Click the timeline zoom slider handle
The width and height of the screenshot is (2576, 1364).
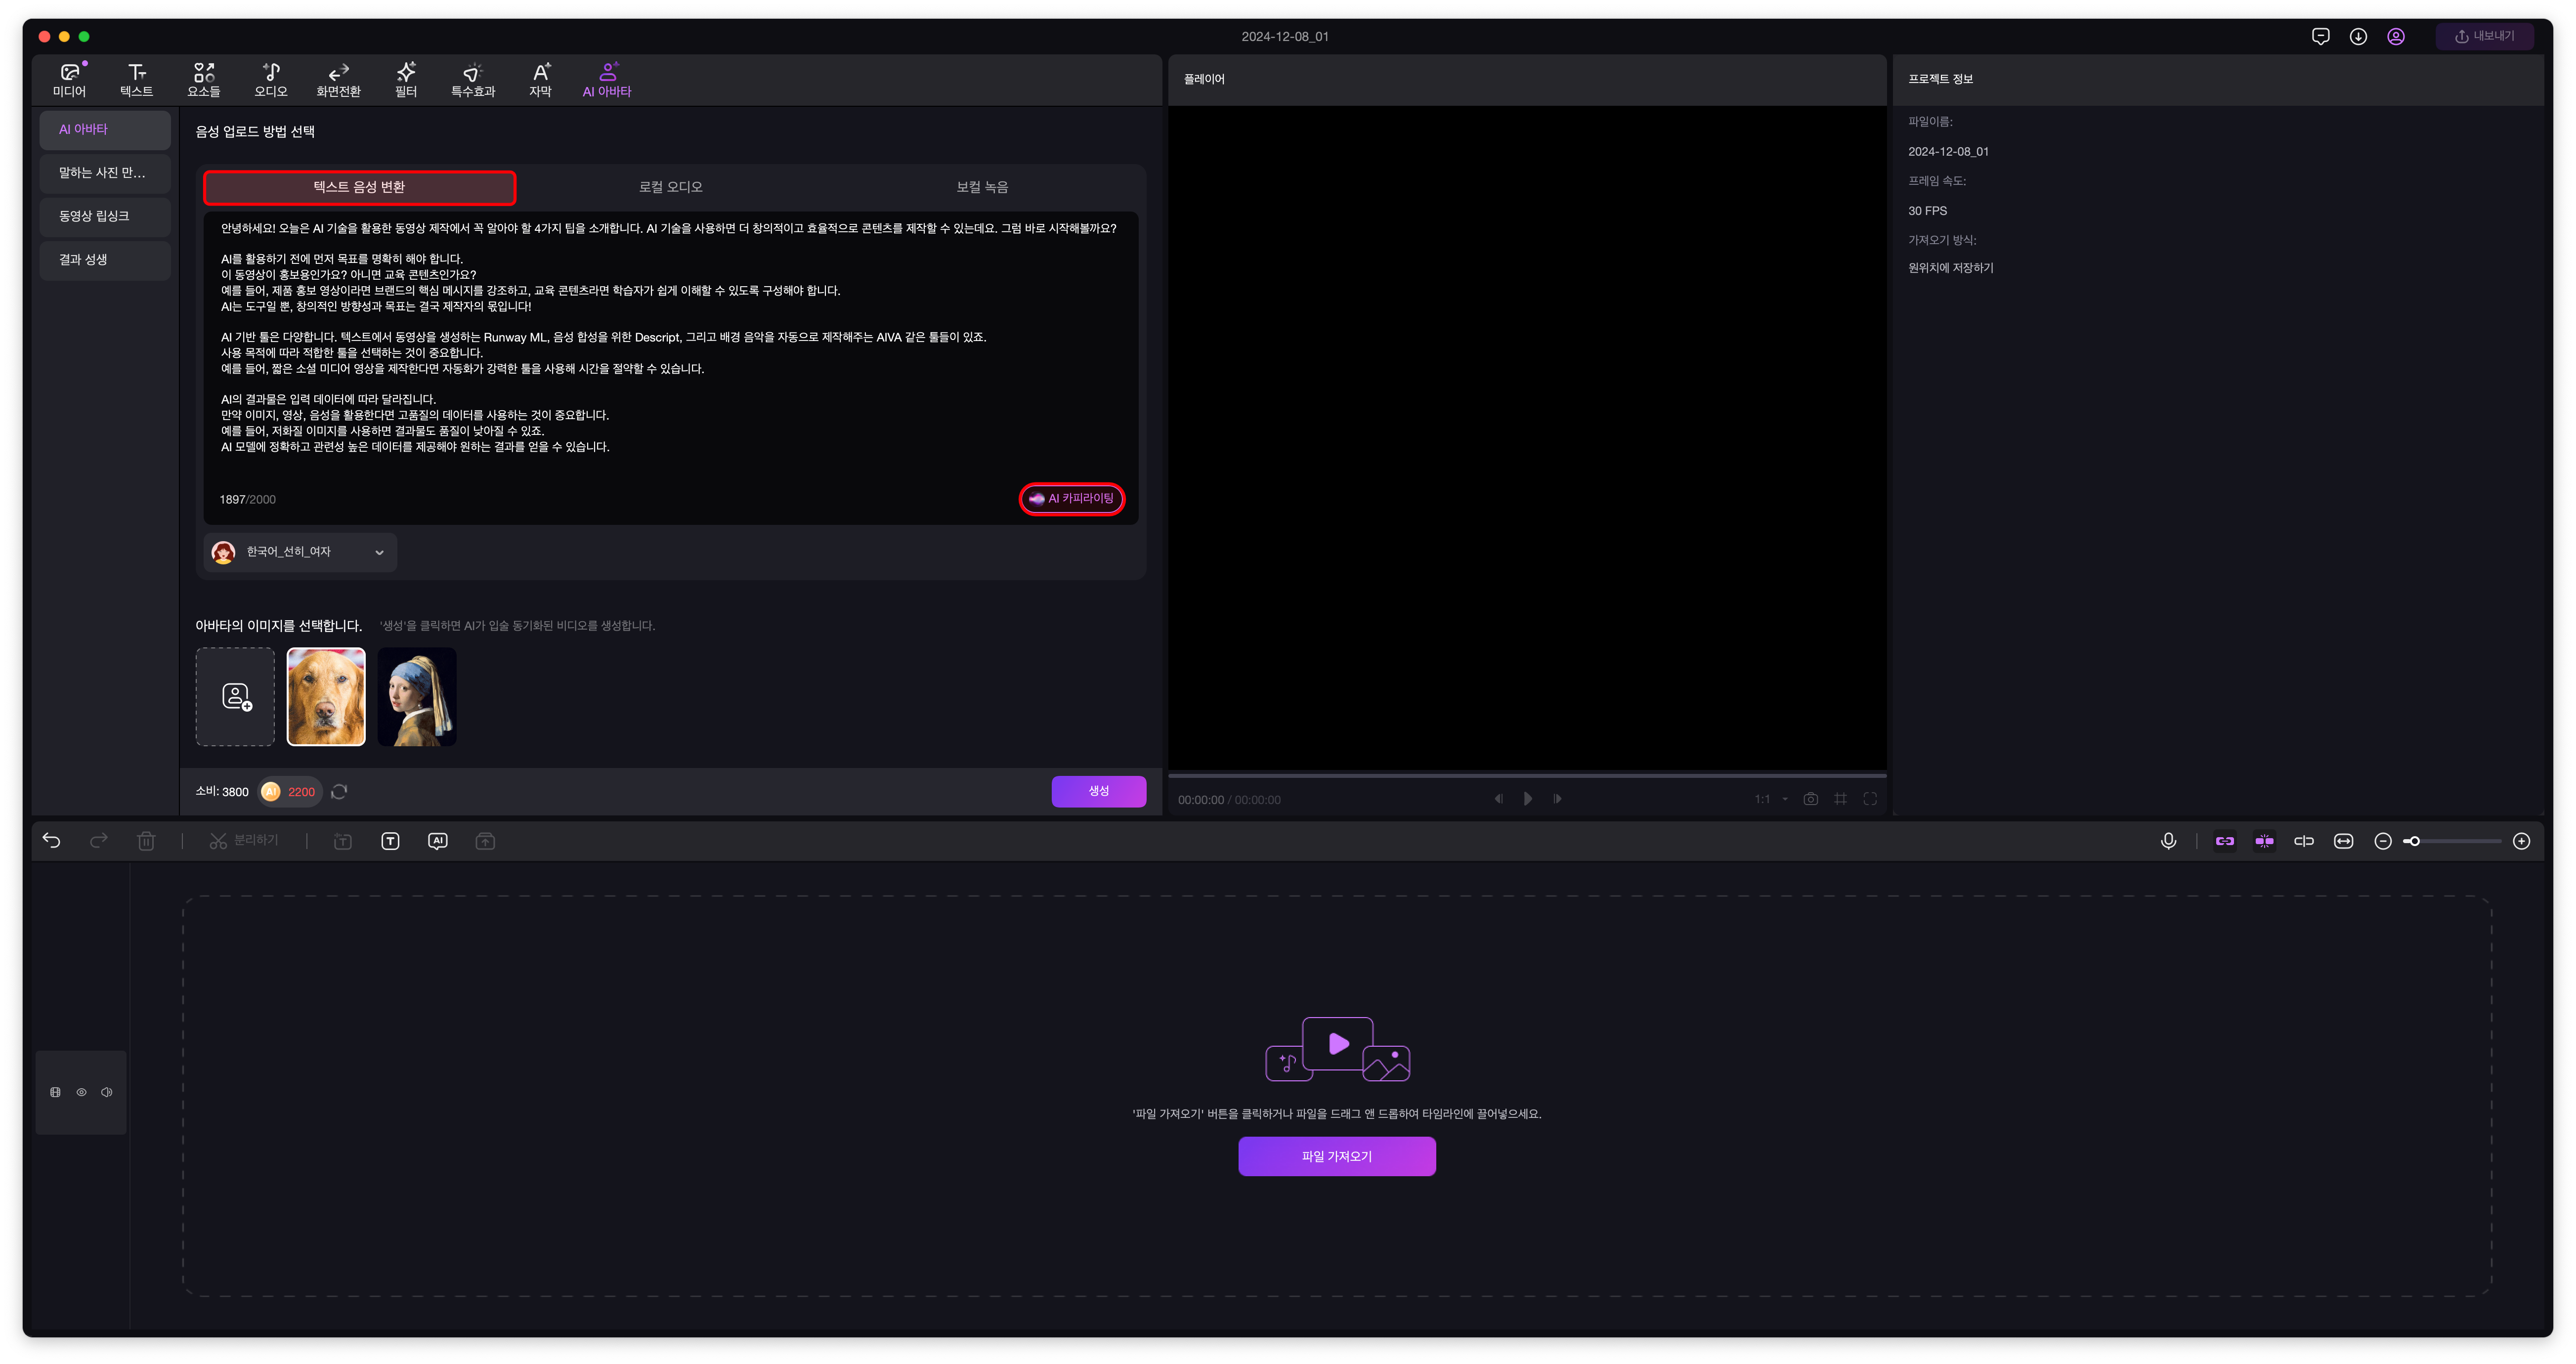(x=2414, y=841)
